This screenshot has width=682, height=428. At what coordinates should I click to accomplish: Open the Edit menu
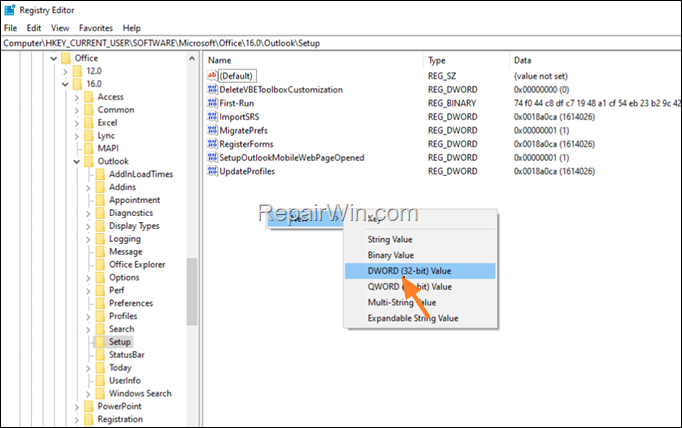click(34, 28)
